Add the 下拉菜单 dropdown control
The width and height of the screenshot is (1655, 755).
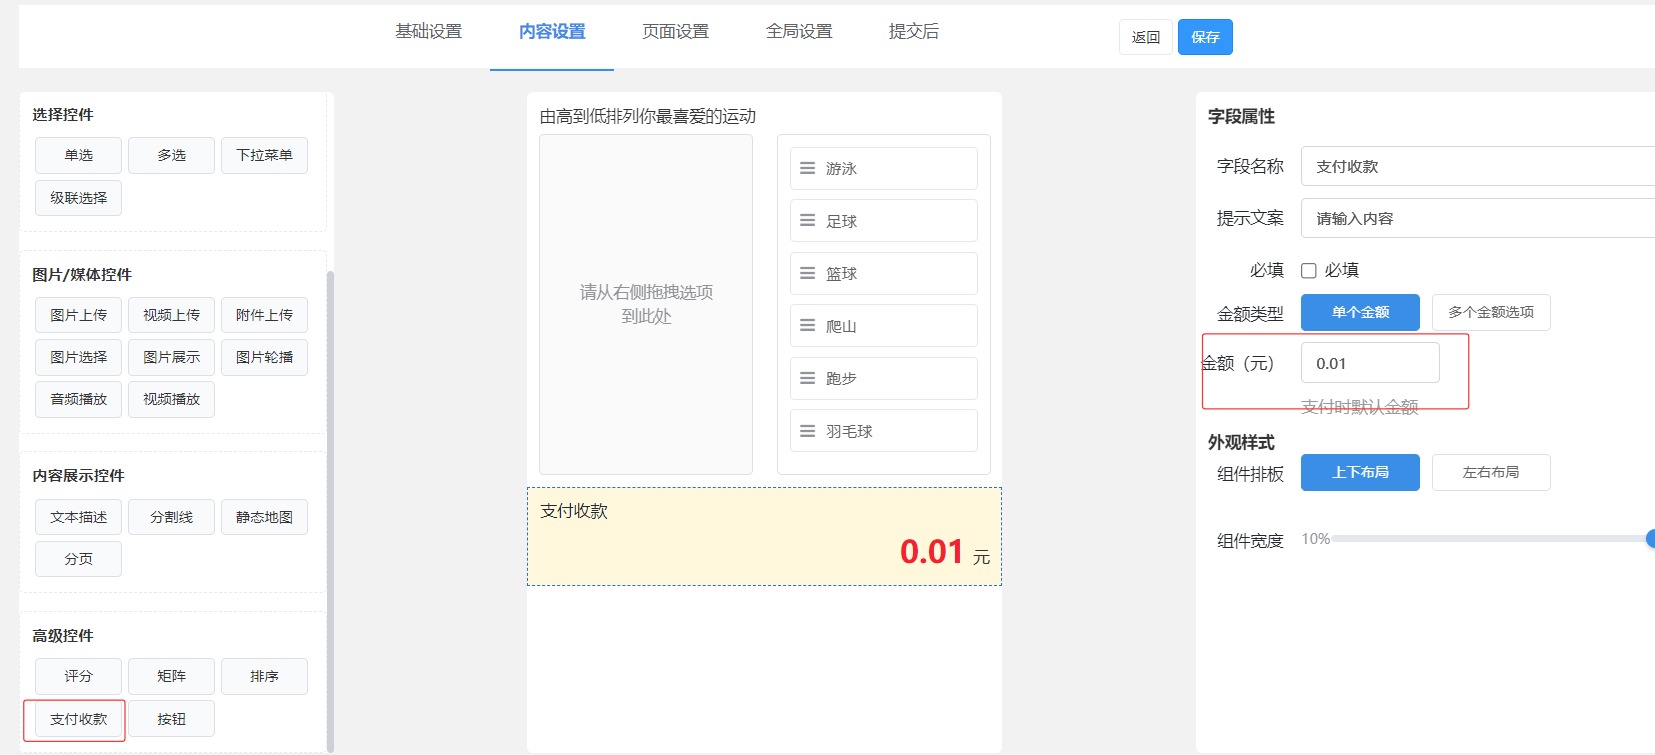tap(264, 155)
